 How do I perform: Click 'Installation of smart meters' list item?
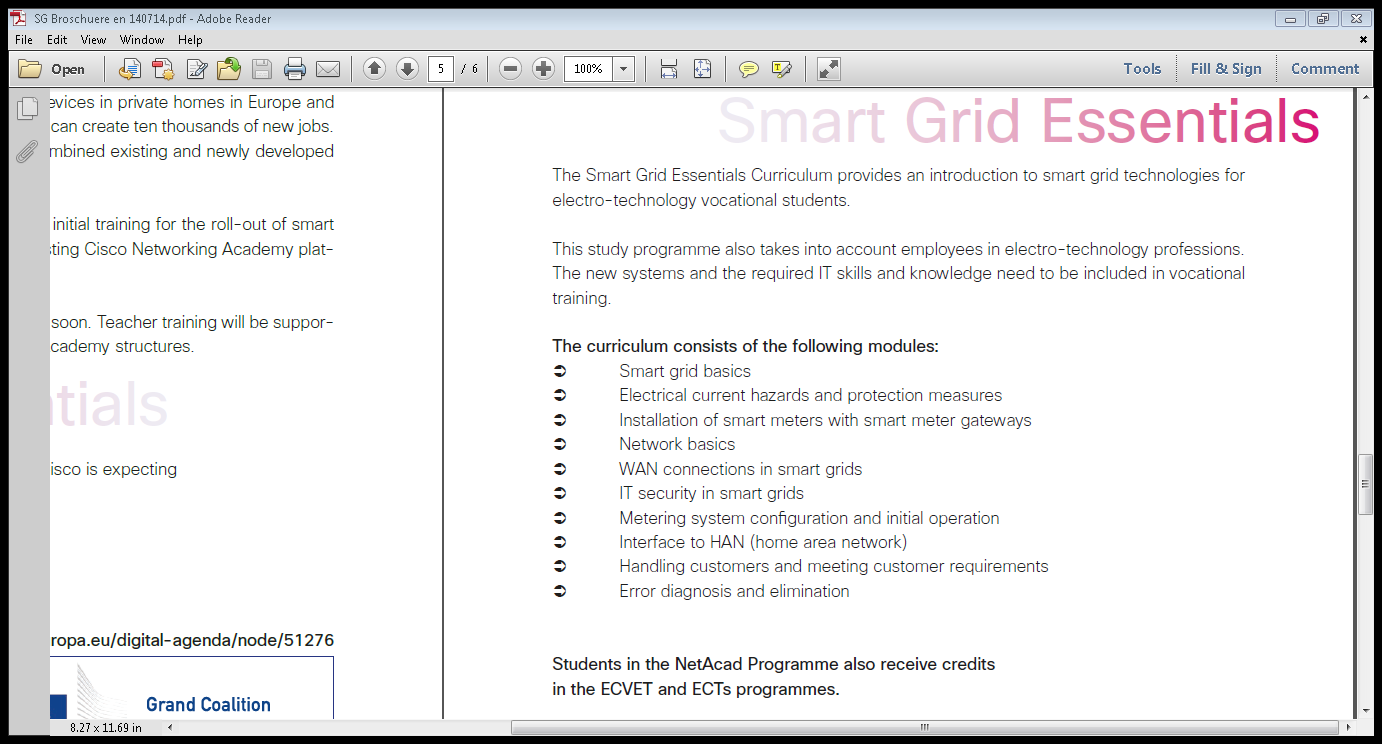pos(825,420)
